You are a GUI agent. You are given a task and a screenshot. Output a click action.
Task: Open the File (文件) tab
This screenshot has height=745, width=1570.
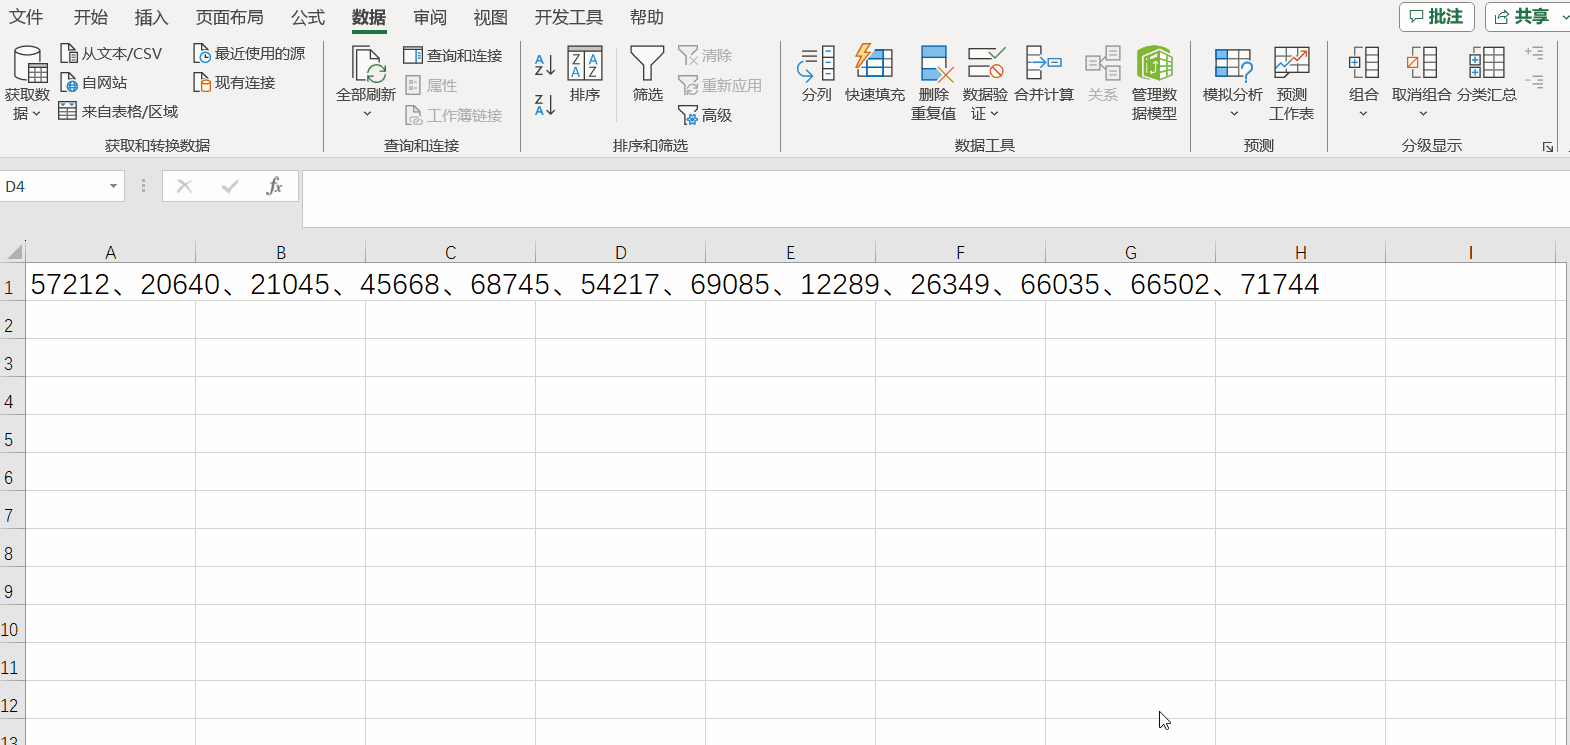click(26, 17)
